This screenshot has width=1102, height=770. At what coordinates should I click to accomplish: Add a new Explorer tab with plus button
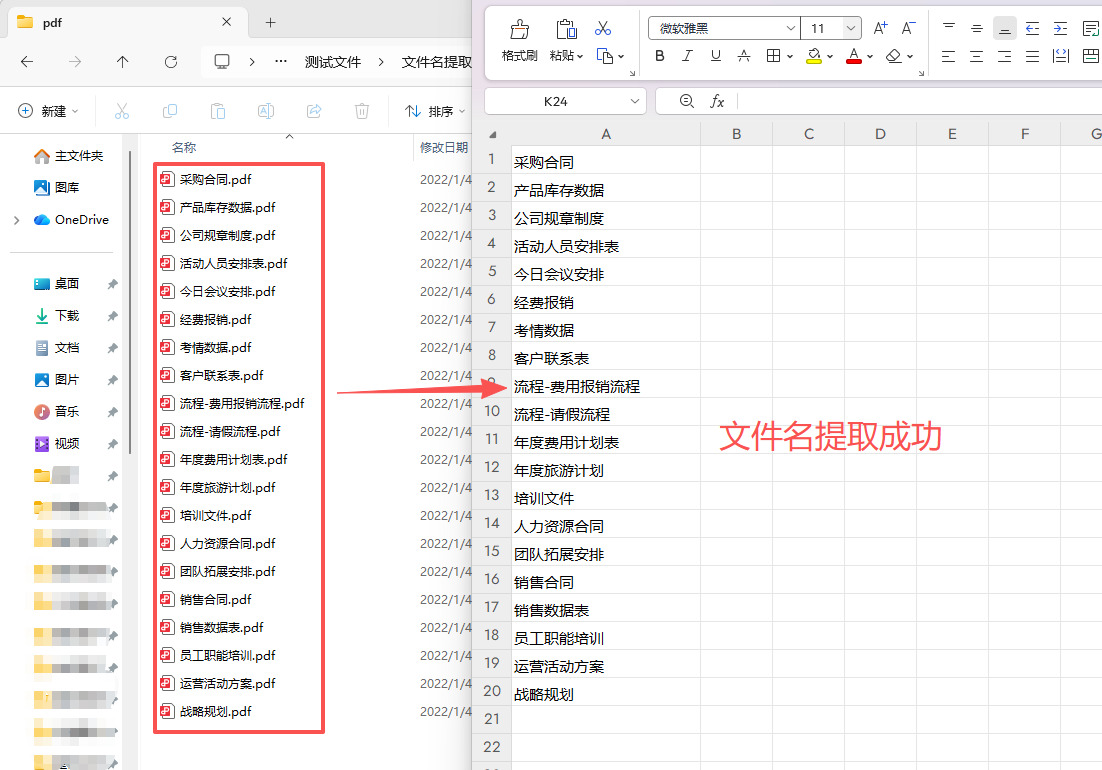click(271, 22)
